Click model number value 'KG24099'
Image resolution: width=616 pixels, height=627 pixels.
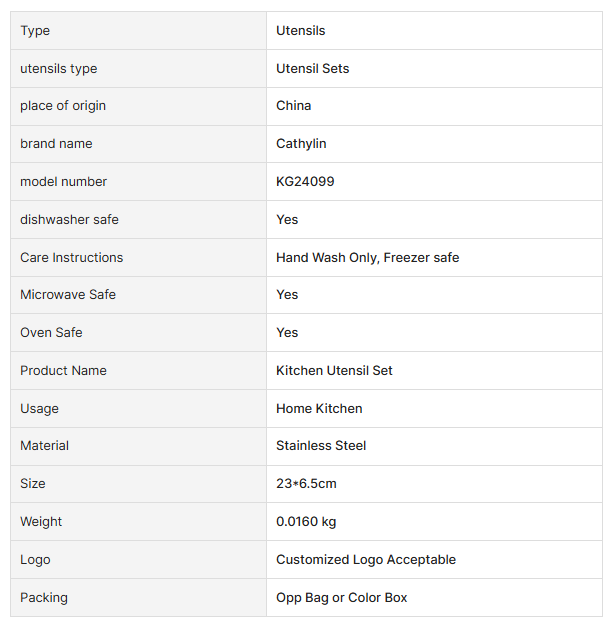[305, 182]
